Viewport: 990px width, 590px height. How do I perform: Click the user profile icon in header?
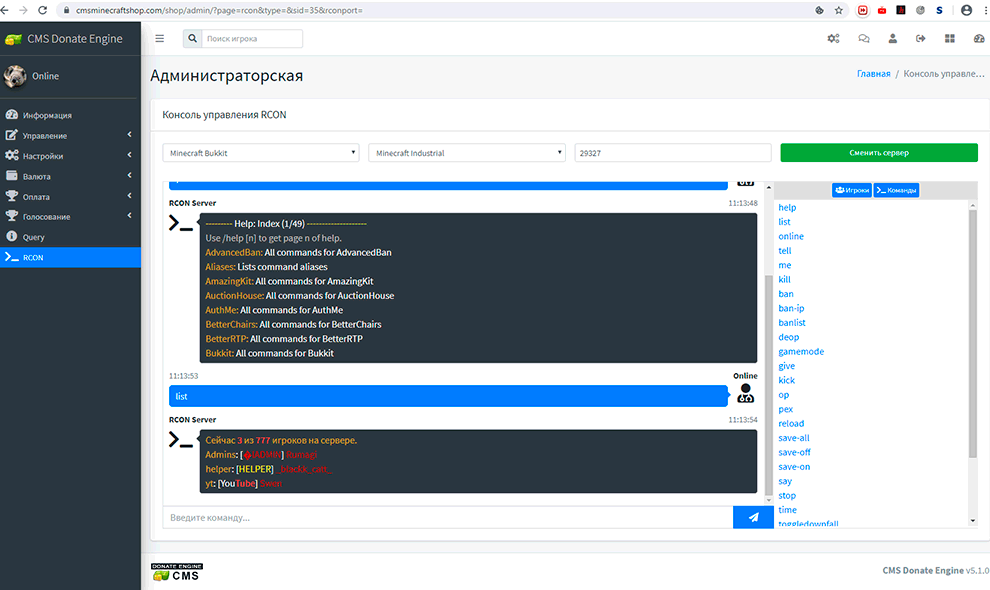(x=892, y=39)
